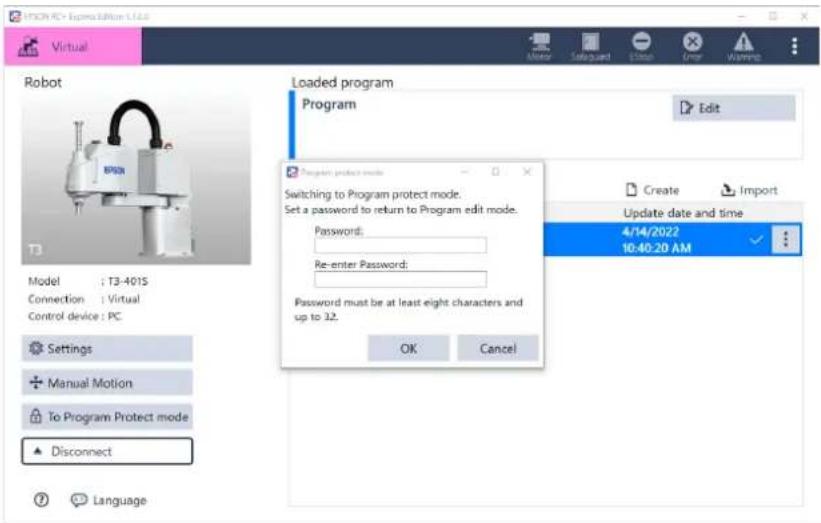
Task: Confirm the password dialog with OK
Action: click(x=408, y=348)
